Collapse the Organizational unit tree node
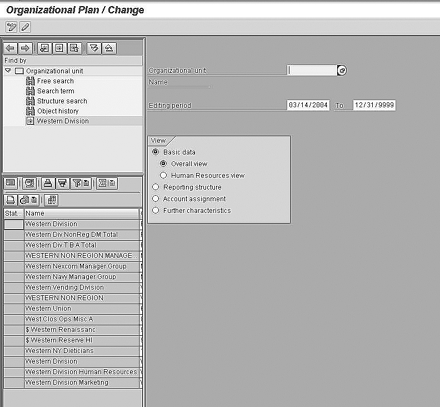Image resolution: width=440 pixels, height=407 pixels. point(8,71)
